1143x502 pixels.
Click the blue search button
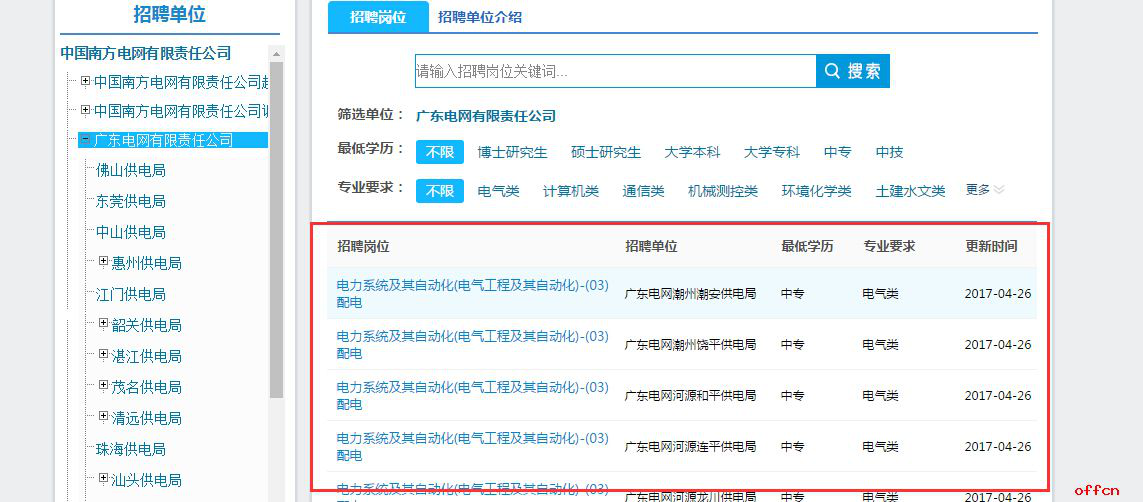click(852, 71)
